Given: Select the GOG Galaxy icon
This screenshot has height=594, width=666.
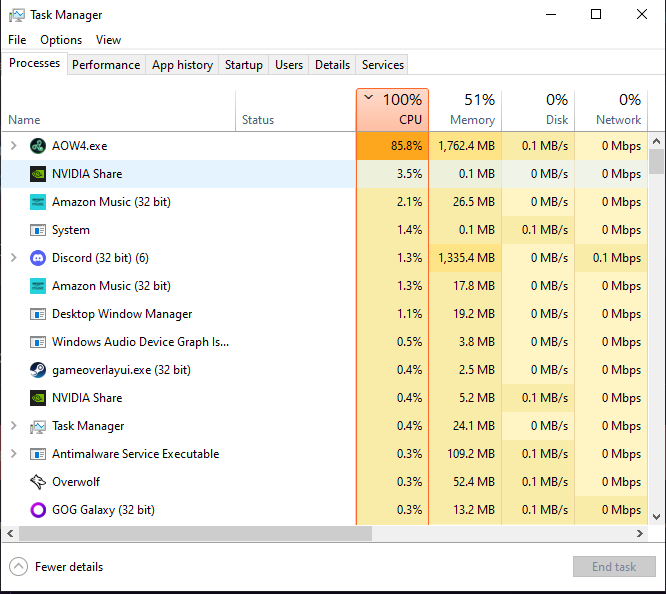Looking at the screenshot, I should tap(38, 510).
